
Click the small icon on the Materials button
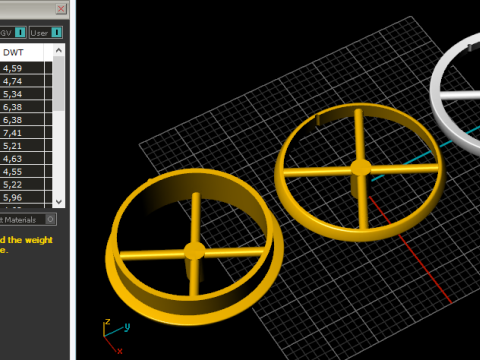click(50, 219)
